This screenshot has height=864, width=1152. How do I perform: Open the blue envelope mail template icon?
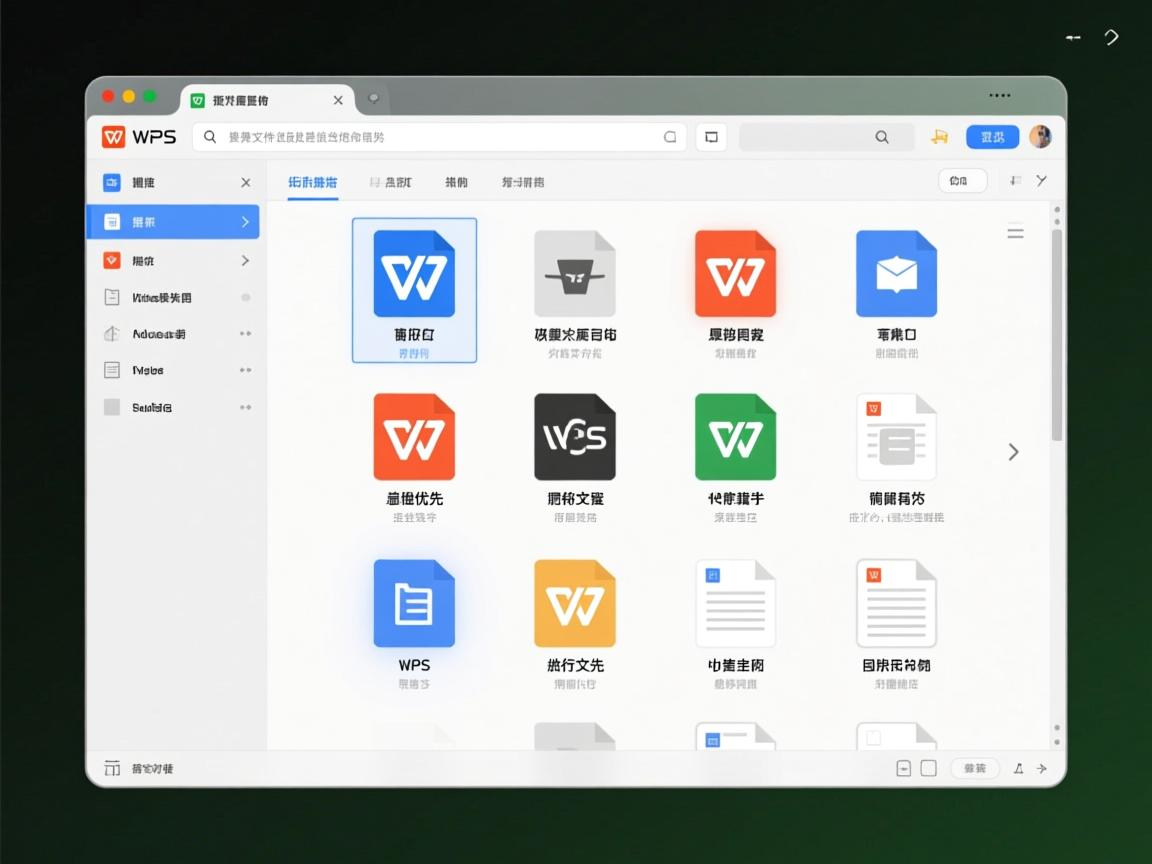pyautogui.click(x=897, y=272)
